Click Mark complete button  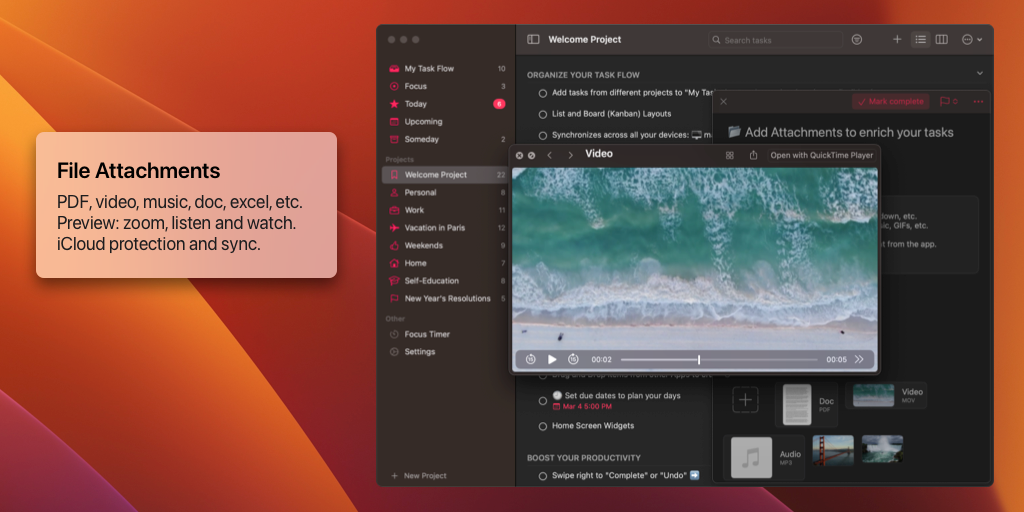click(891, 101)
